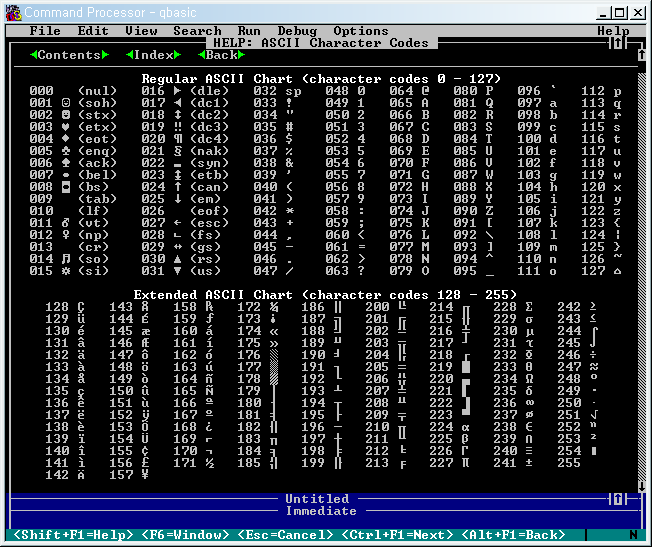This screenshot has height=547, width=652.
Task: Open the Command Processor system menu icon
Action: (13, 12)
